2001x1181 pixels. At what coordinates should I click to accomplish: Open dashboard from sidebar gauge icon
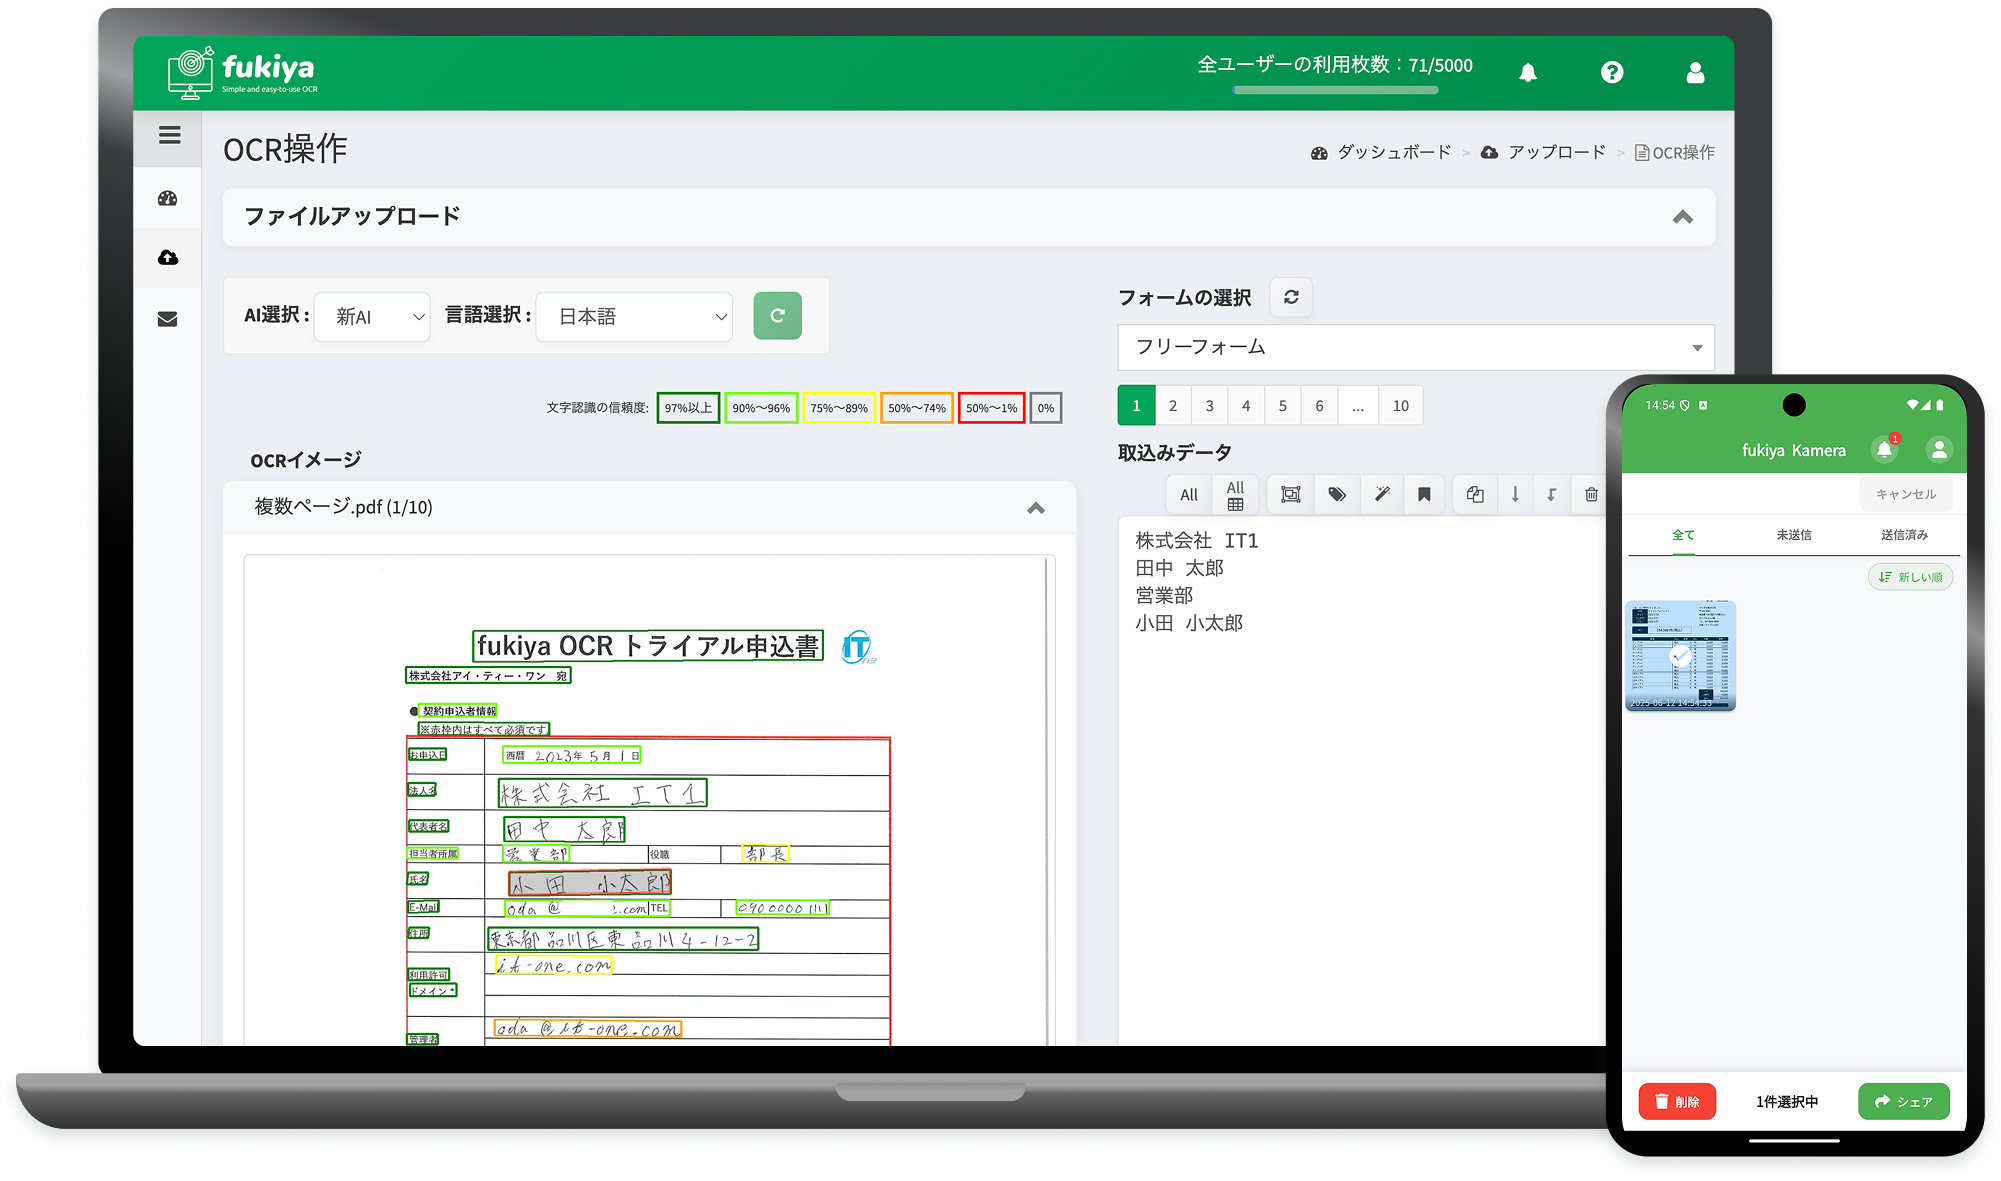point(168,198)
